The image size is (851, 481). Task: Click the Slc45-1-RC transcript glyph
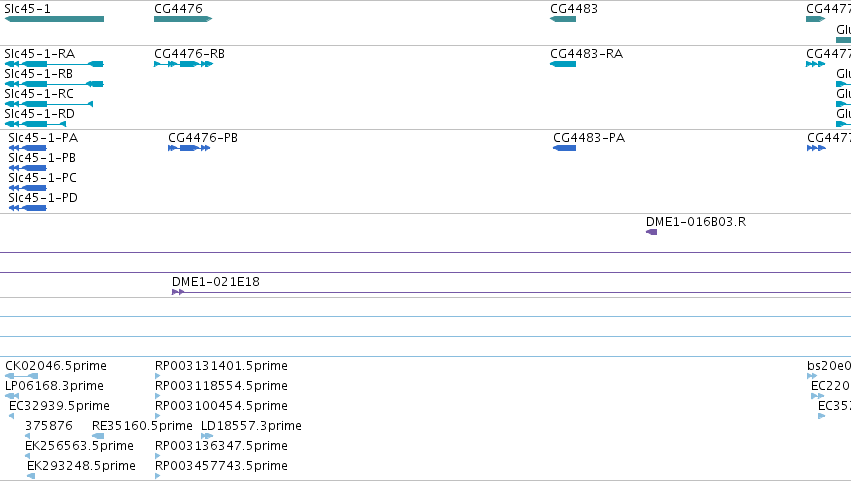click(49, 104)
